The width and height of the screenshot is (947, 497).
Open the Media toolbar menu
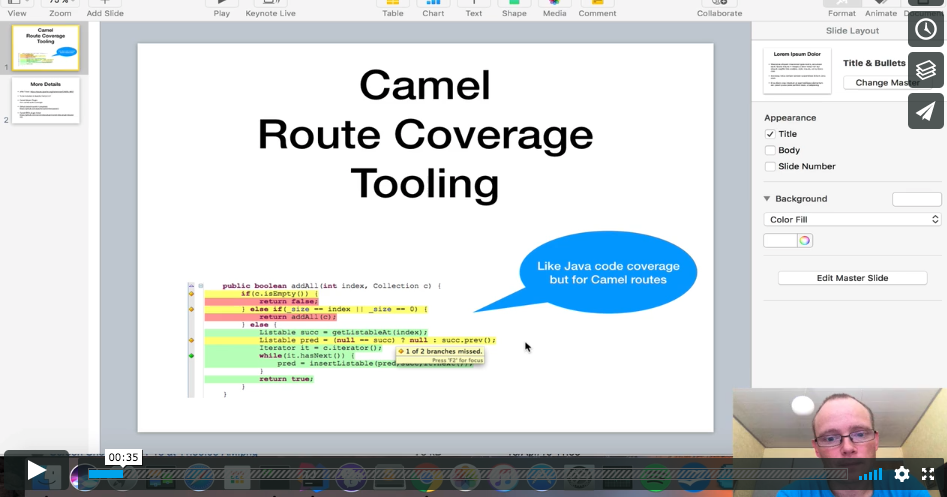(x=554, y=8)
